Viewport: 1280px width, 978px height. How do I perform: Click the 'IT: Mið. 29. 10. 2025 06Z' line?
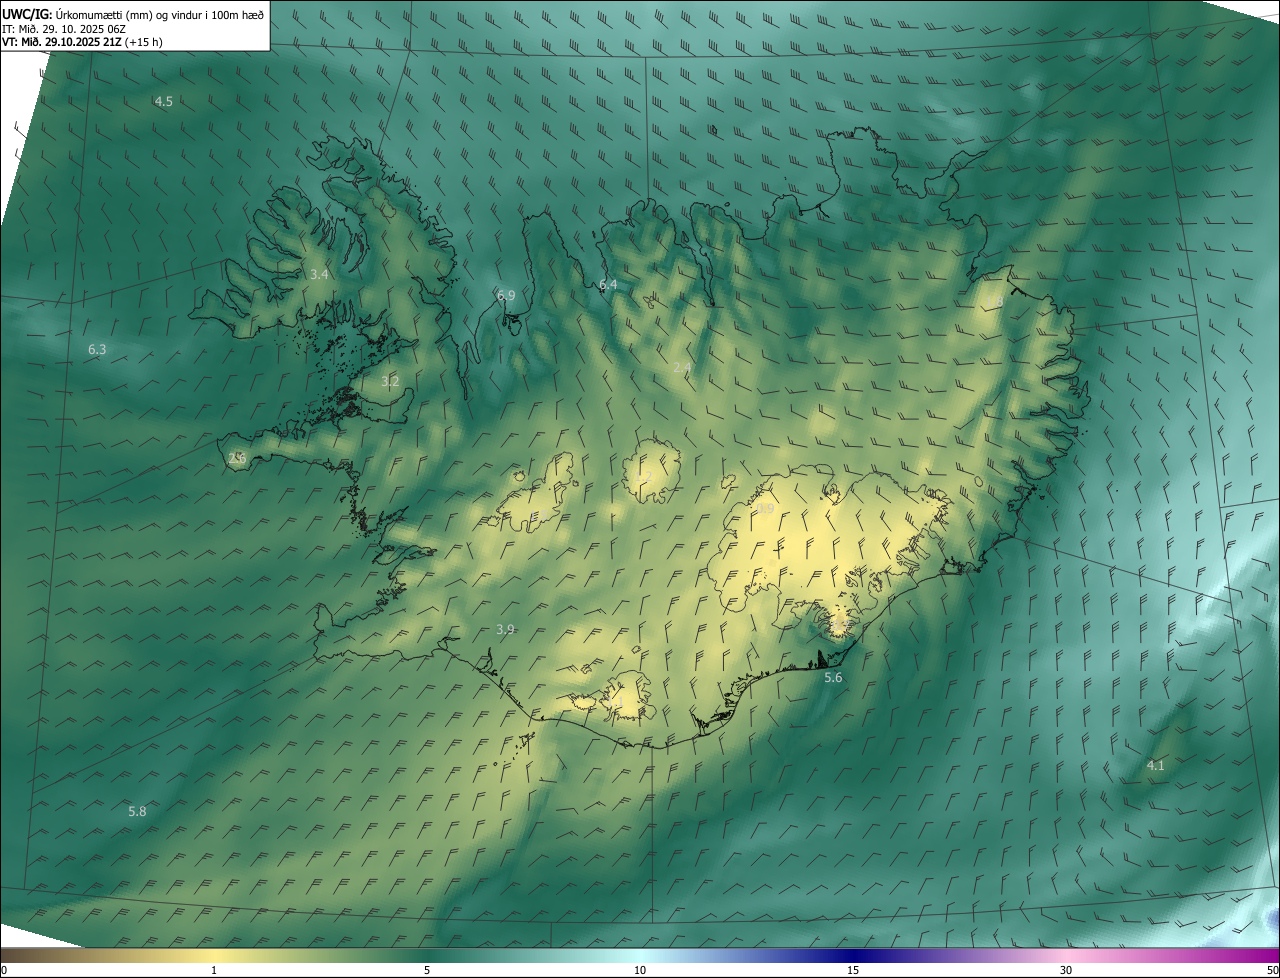tap(63, 28)
